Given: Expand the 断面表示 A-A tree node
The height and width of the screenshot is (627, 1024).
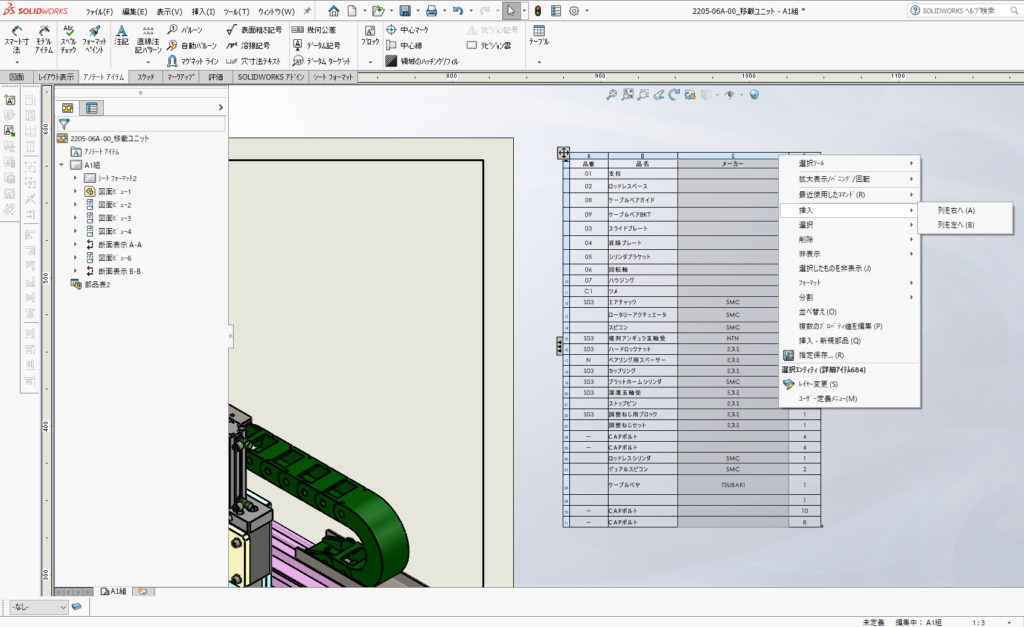Looking at the screenshot, I should [x=75, y=244].
